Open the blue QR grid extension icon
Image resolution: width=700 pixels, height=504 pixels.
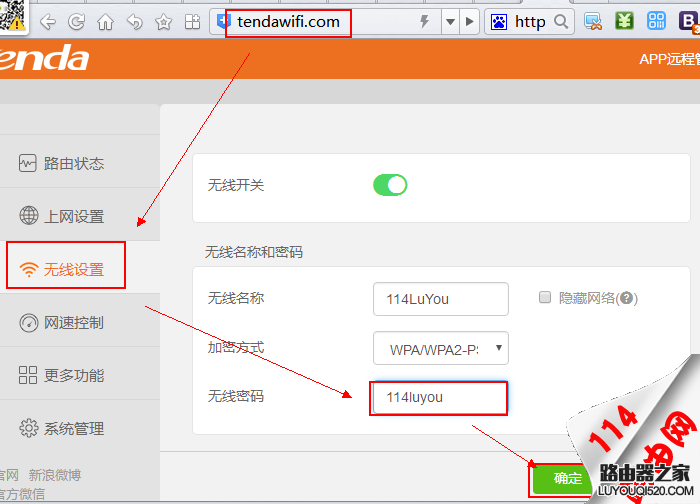(656, 21)
